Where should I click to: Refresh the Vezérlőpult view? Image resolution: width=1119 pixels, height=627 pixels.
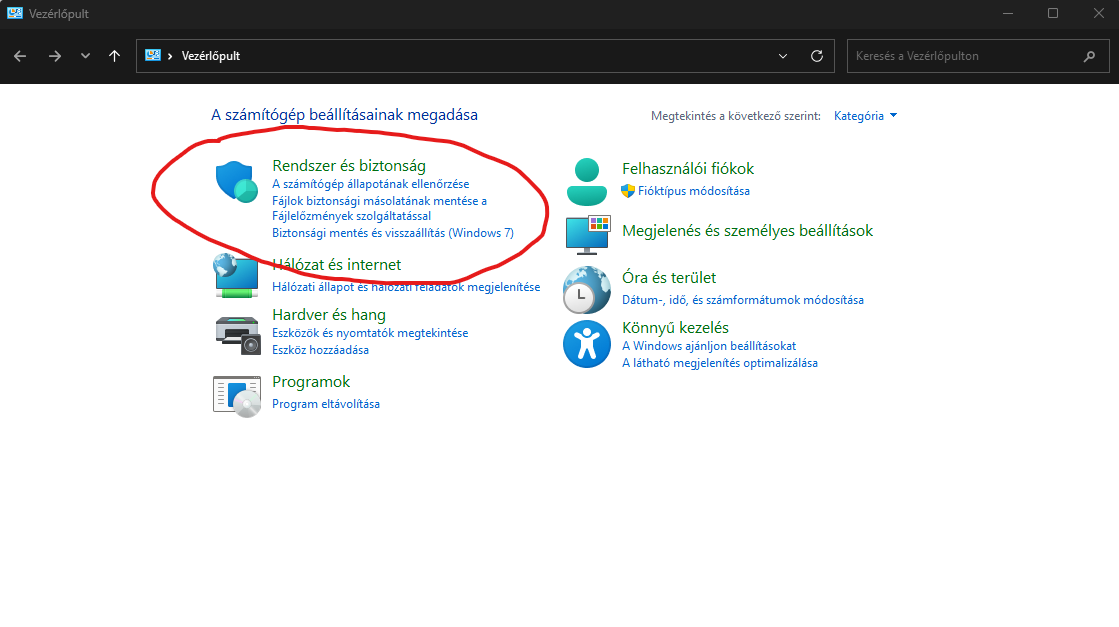[817, 56]
